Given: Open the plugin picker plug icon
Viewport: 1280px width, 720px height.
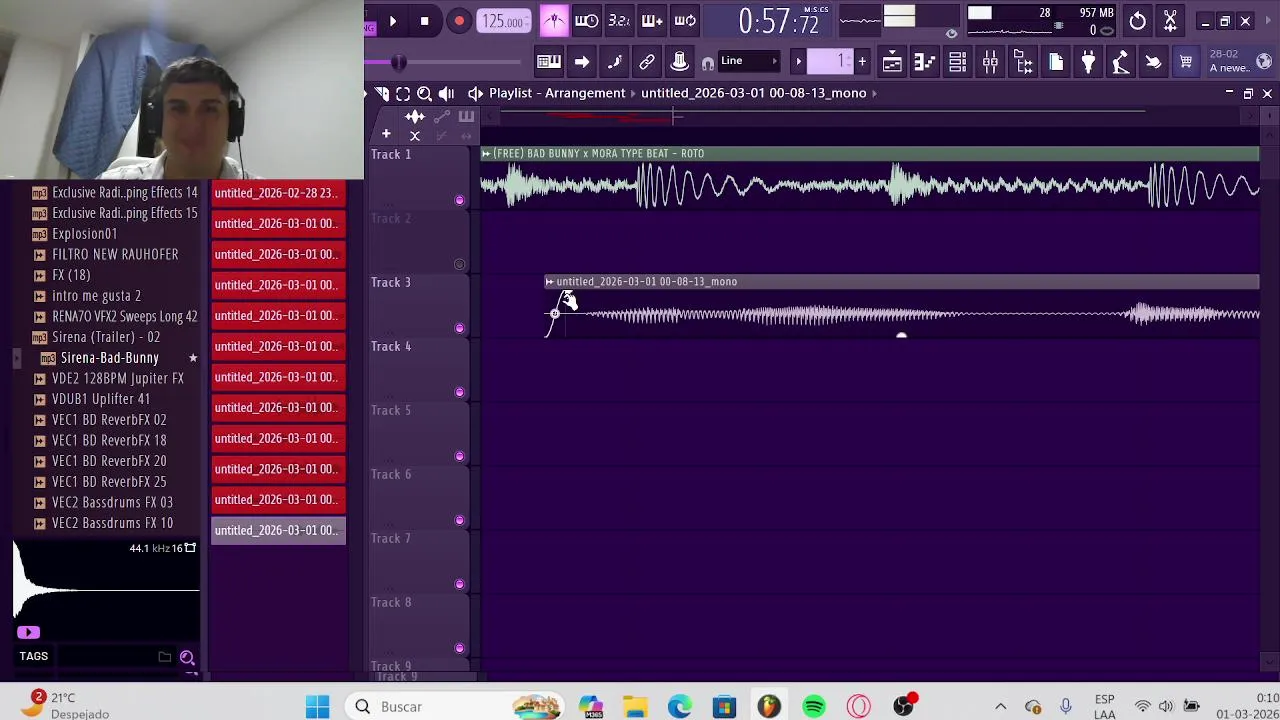Looking at the screenshot, I should (1088, 62).
